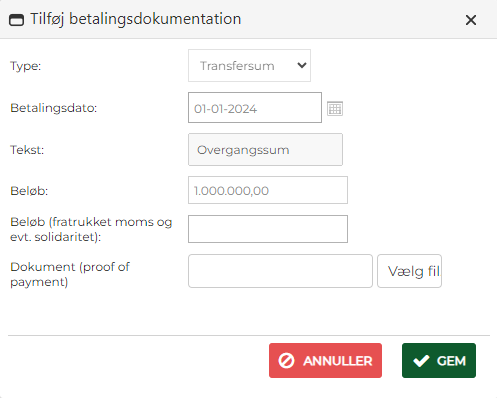Image resolution: width=497 pixels, height=398 pixels.
Task: Open the Type dropdown showing Transfersum
Action: click(x=249, y=66)
